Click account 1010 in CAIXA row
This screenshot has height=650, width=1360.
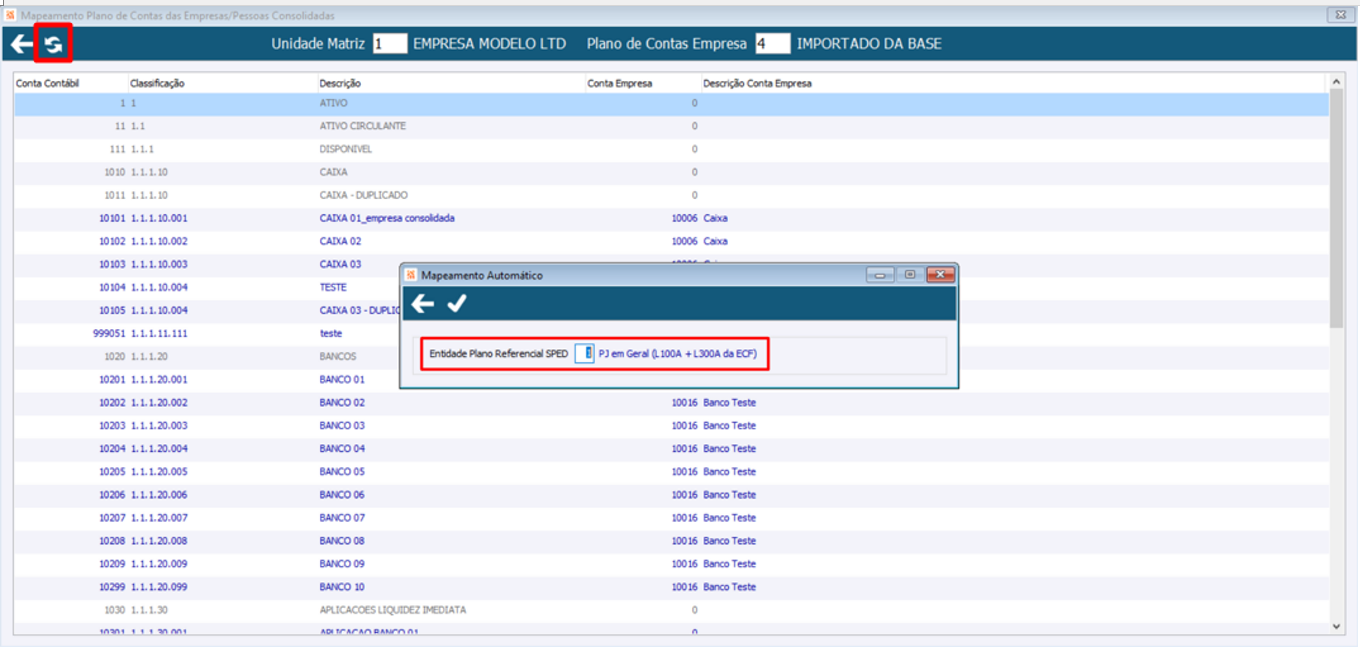point(115,172)
